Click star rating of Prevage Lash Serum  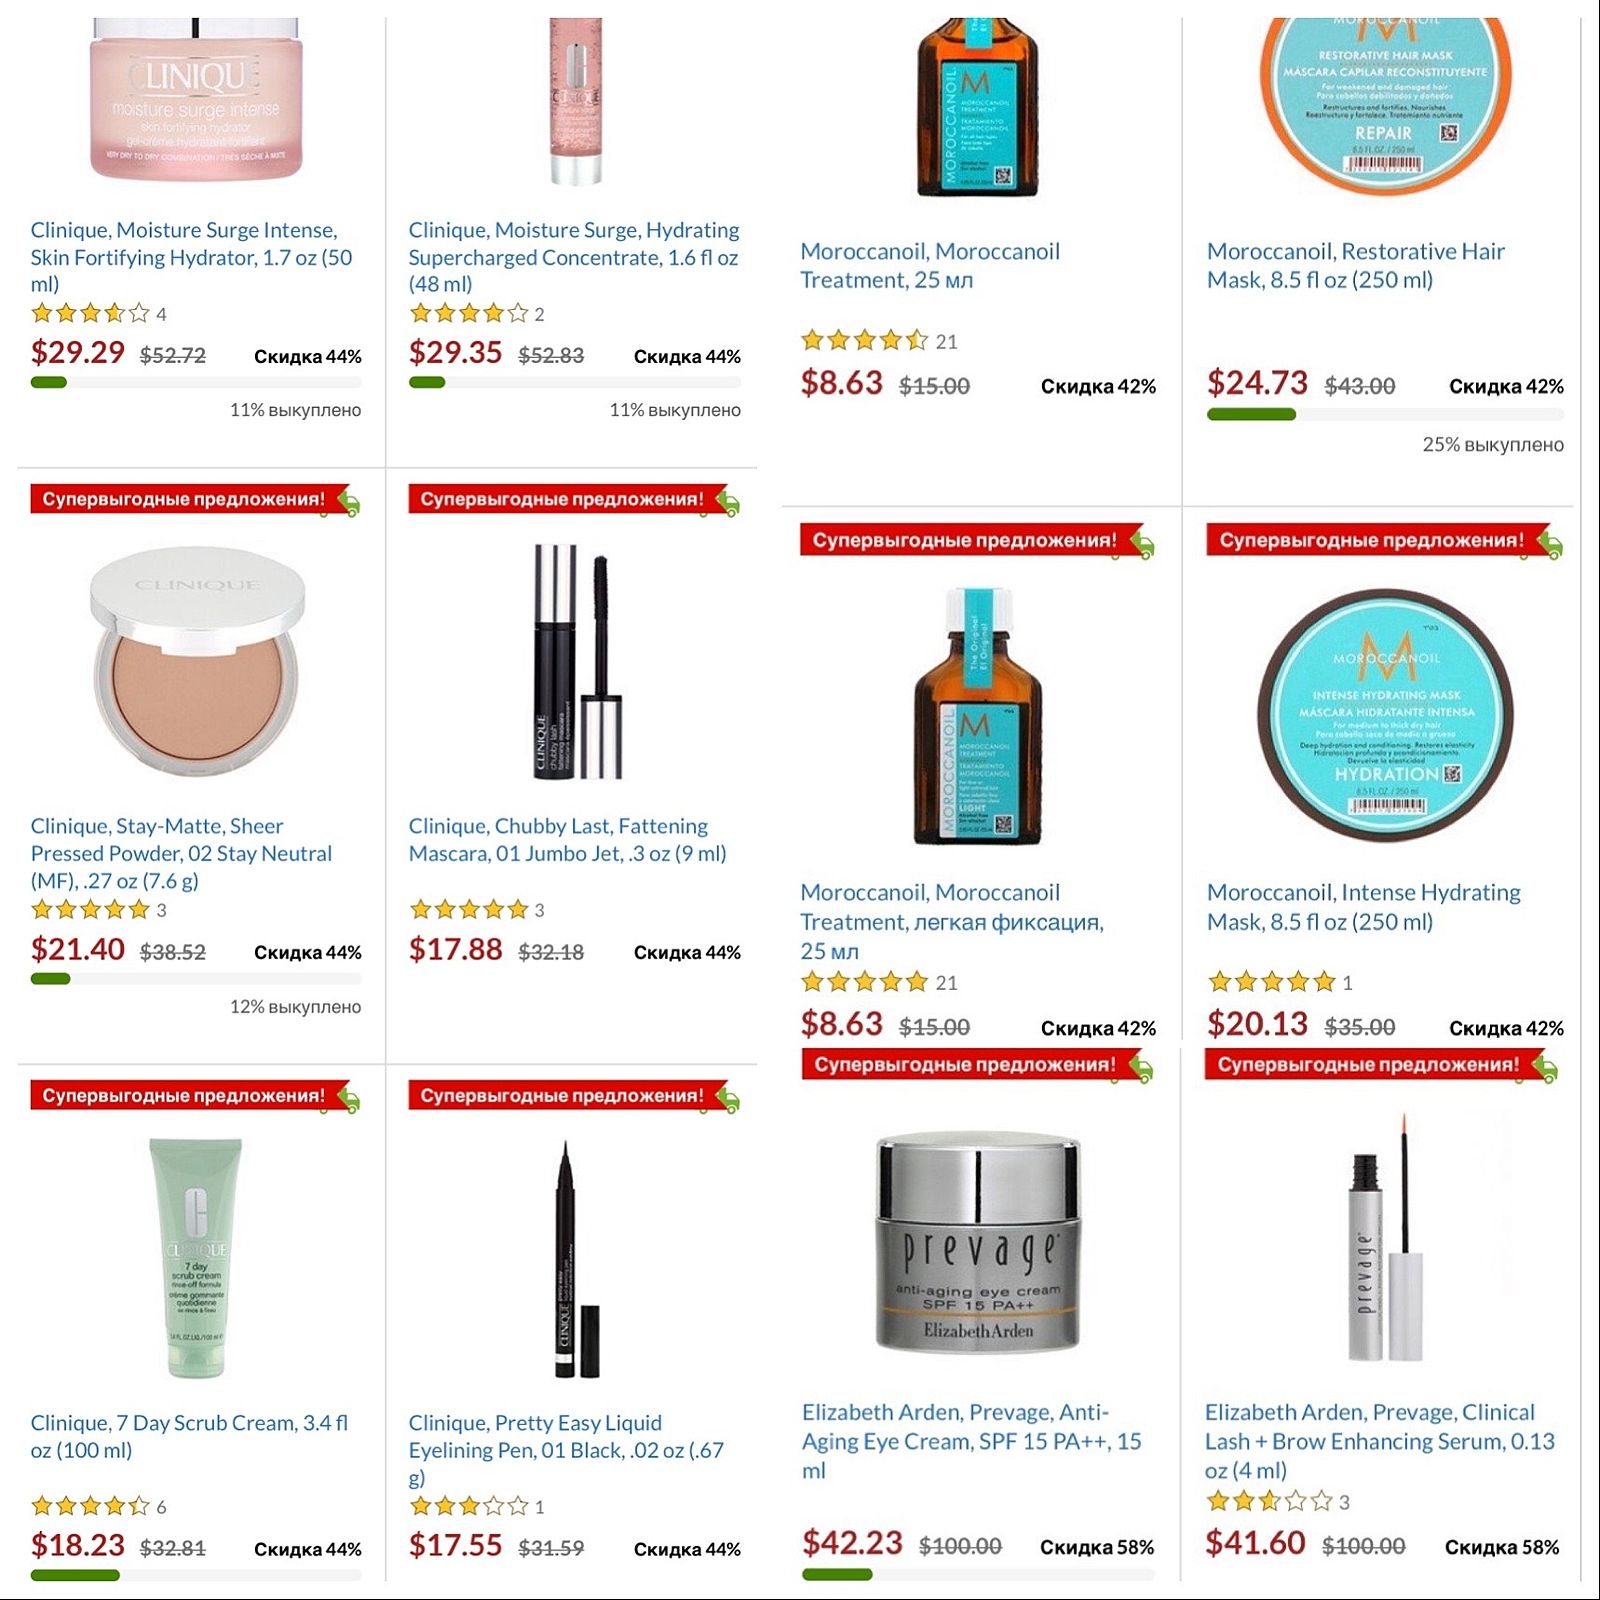(x=1269, y=1501)
